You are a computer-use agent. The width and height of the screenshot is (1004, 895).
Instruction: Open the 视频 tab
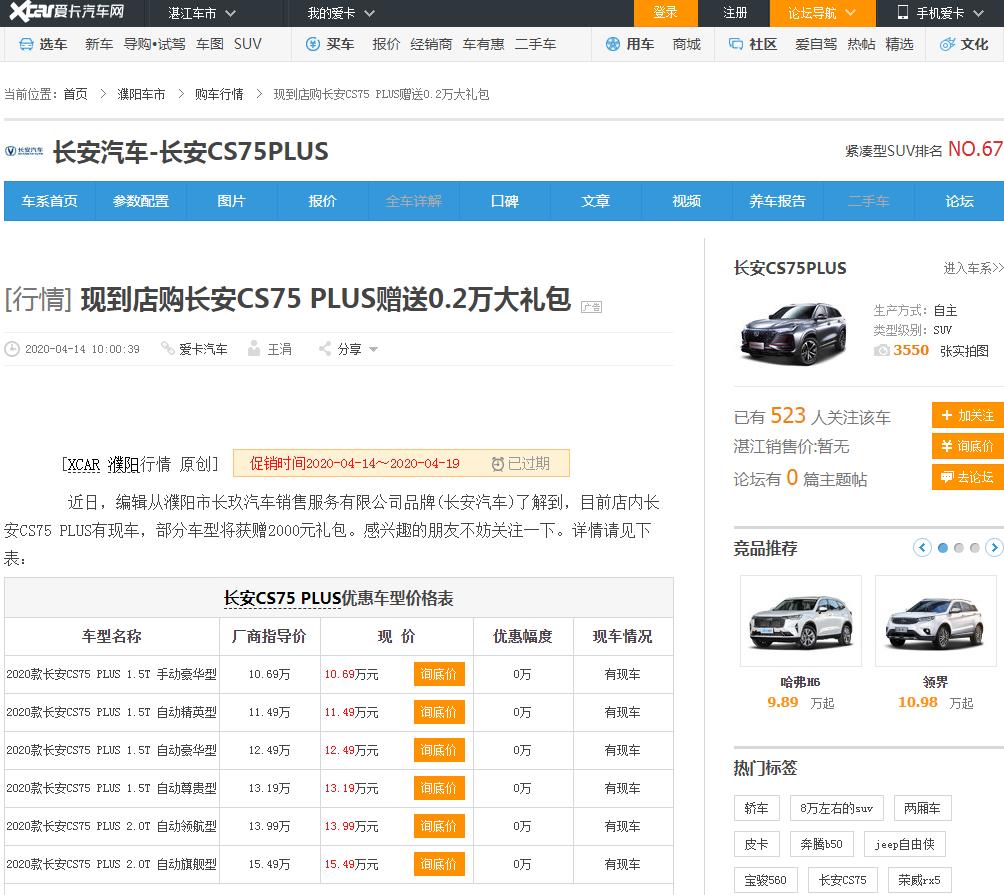[686, 201]
